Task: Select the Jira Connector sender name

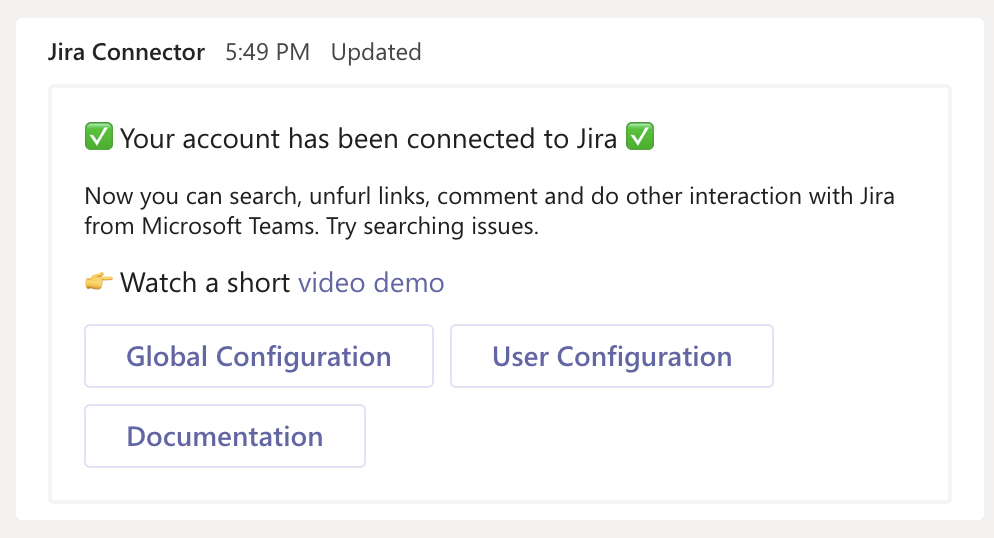Action: pyautogui.click(x=126, y=52)
